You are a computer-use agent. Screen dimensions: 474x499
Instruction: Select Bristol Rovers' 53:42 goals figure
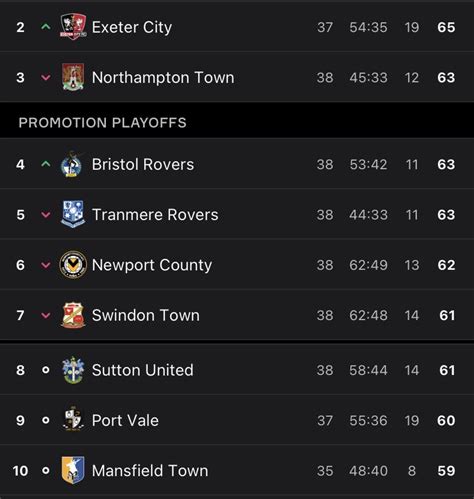click(368, 165)
